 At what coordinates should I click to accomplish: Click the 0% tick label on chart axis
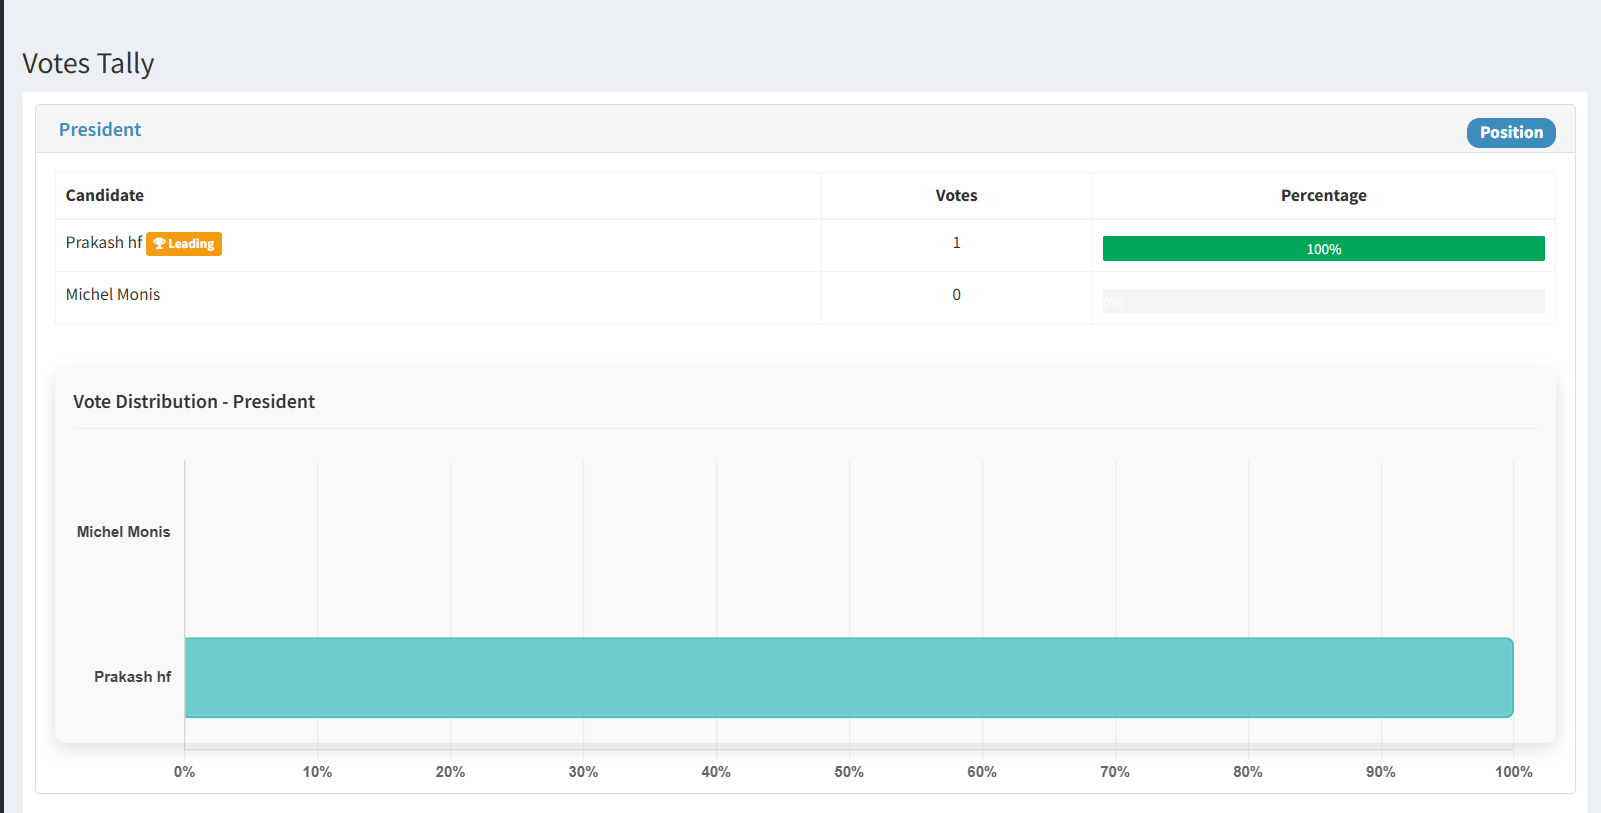pos(184,772)
